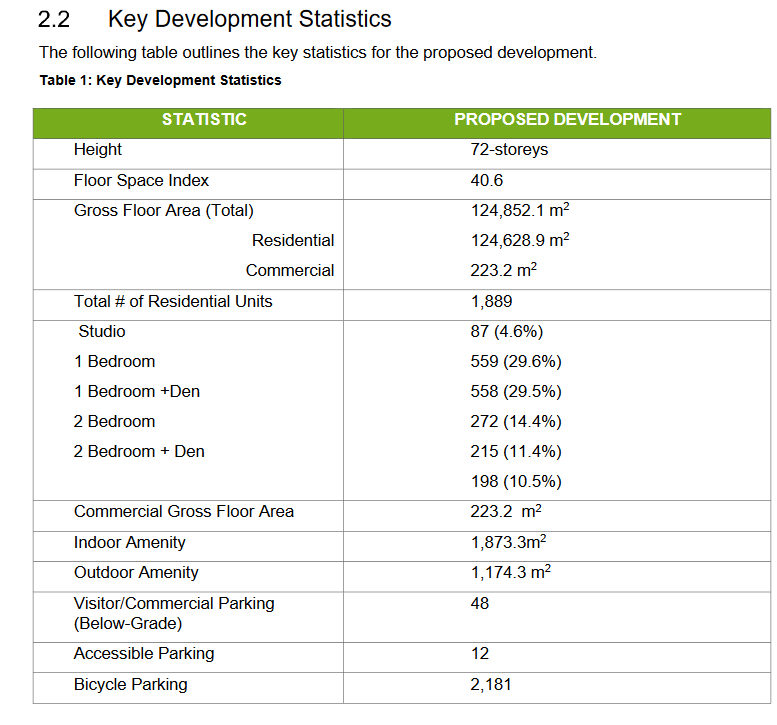The width and height of the screenshot is (777, 725).
Task: Click the Floor Space Index label
Action: pyautogui.click(x=141, y=181)
